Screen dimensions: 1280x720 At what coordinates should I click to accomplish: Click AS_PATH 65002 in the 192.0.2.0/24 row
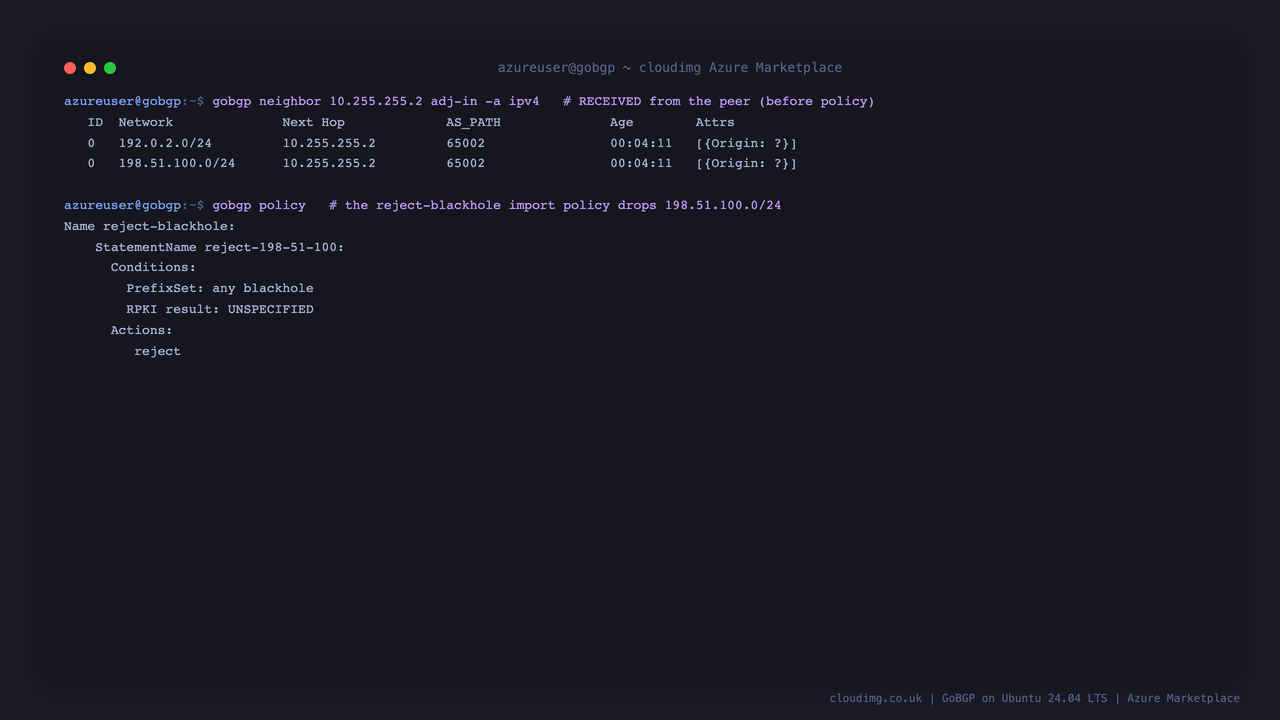pyautogui.click(x=466, y=143)
